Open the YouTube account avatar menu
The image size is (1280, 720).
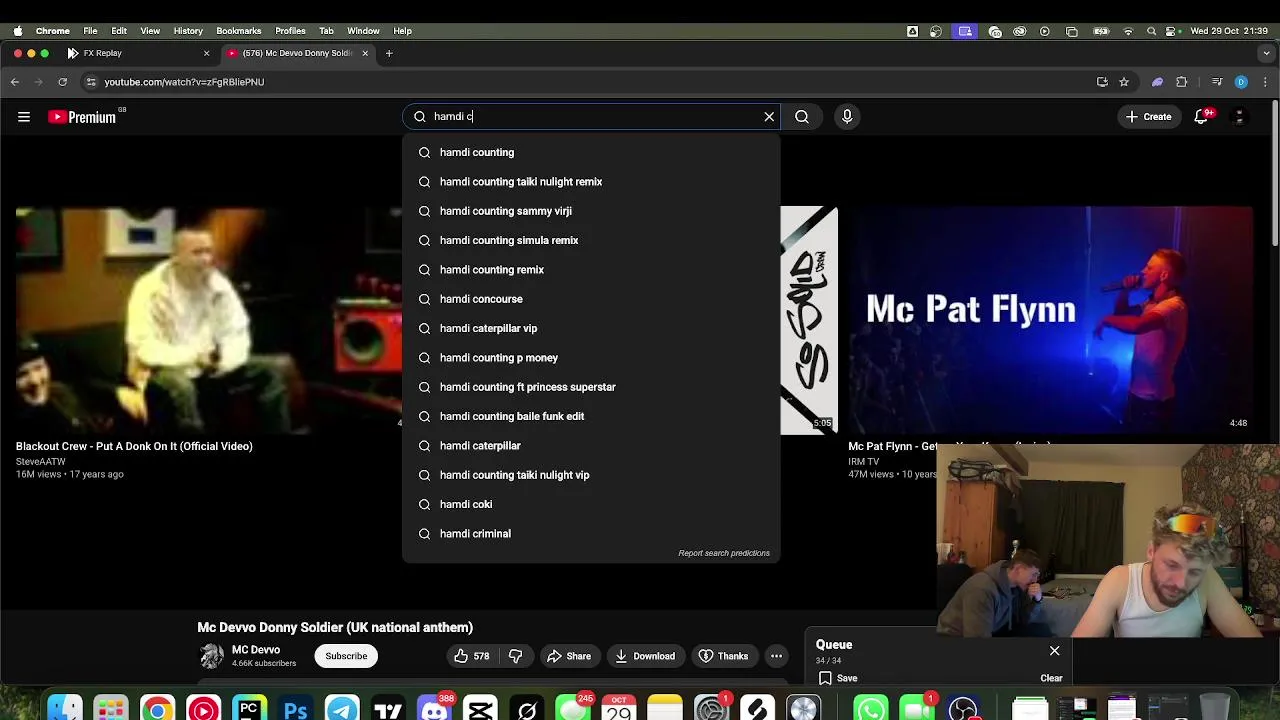1240,117
